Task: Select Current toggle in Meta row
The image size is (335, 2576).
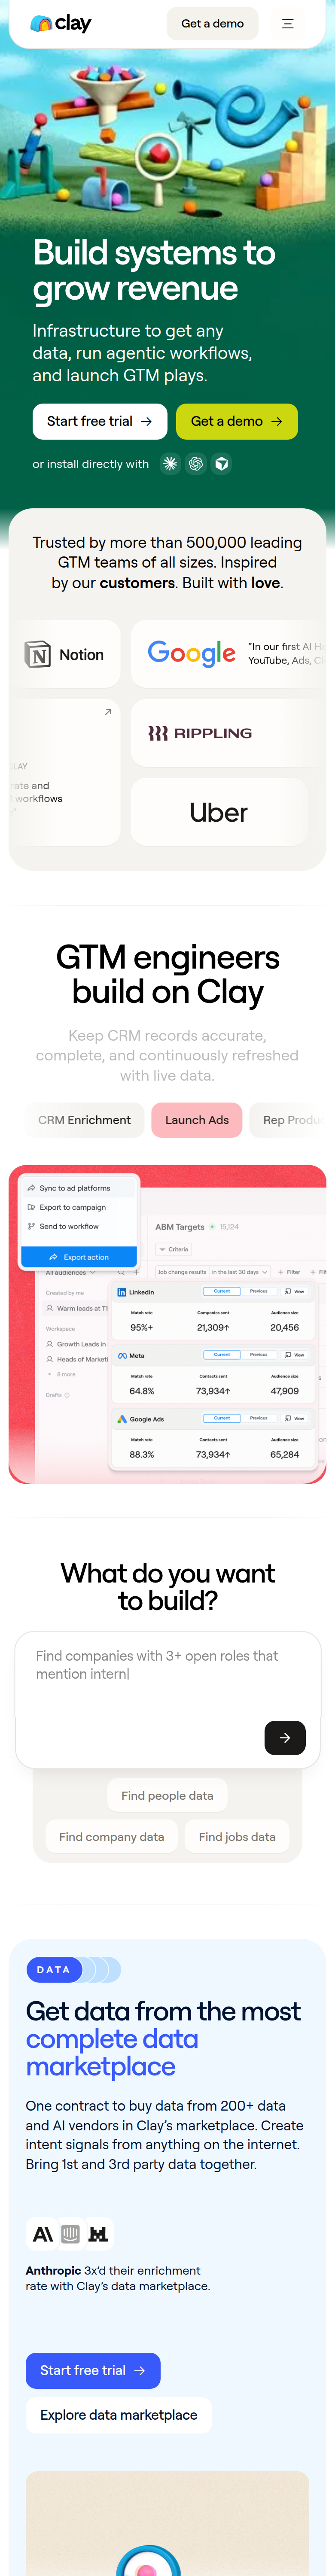Action: tap(222, 1355)
